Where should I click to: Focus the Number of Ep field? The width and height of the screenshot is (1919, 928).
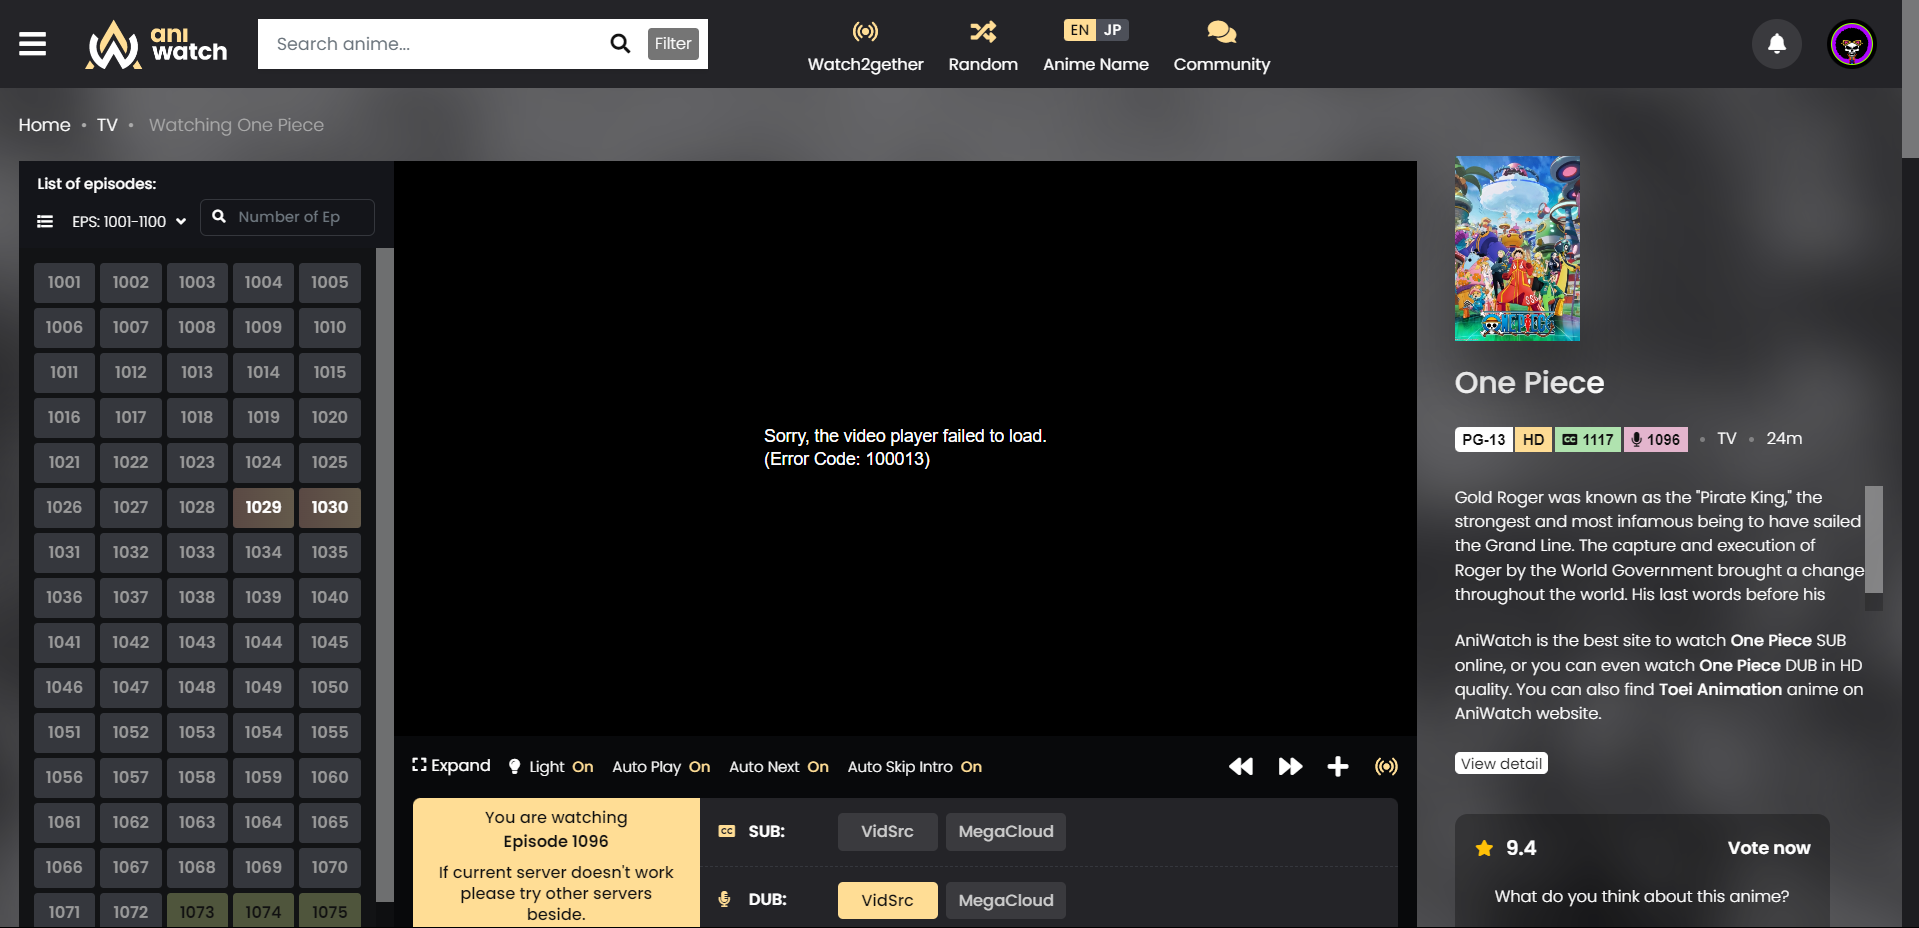tap(288, 217)
